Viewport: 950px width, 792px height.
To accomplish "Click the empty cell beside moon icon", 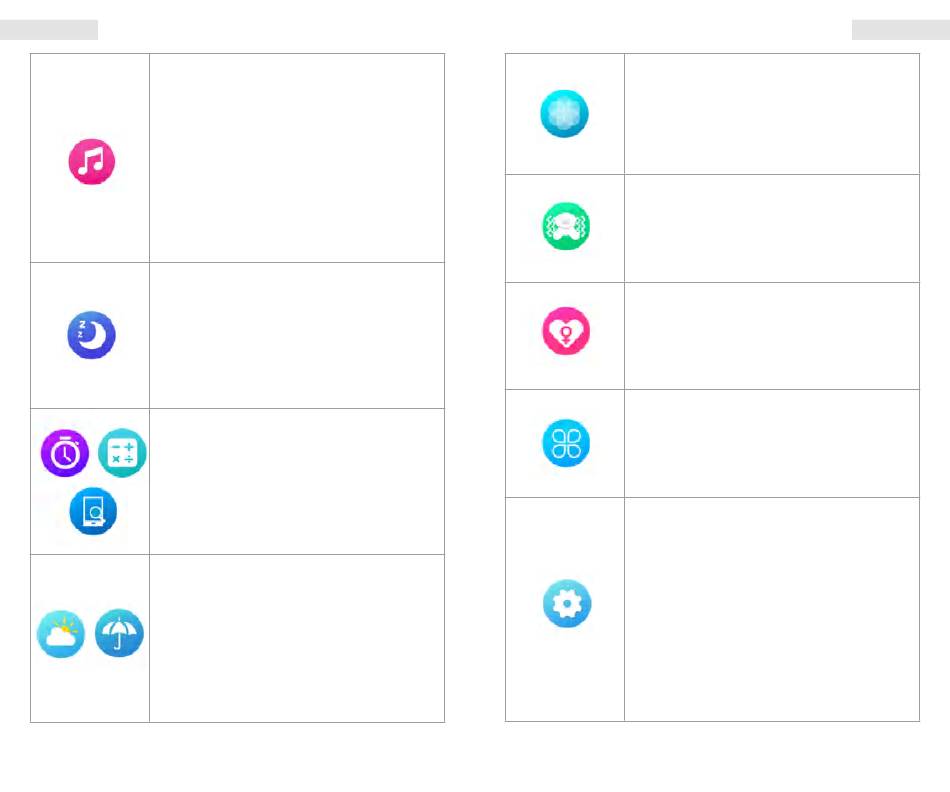I will tap(297, 336).
